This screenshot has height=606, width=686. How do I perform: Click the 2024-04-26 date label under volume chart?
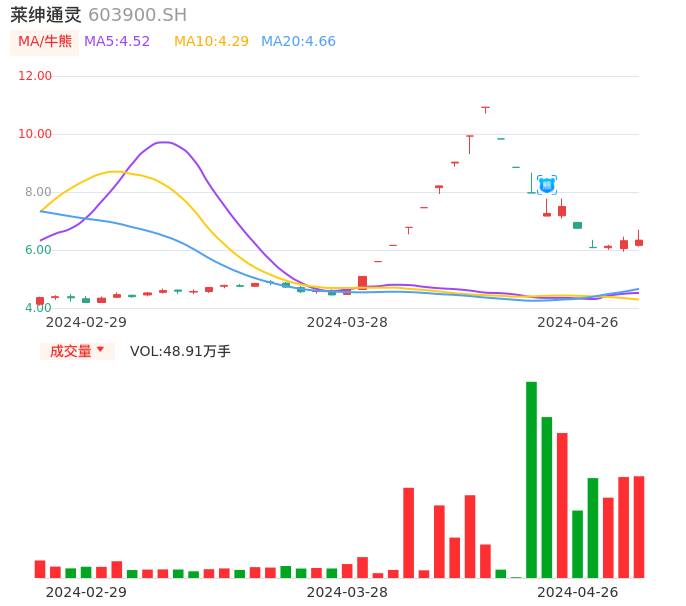577,592
